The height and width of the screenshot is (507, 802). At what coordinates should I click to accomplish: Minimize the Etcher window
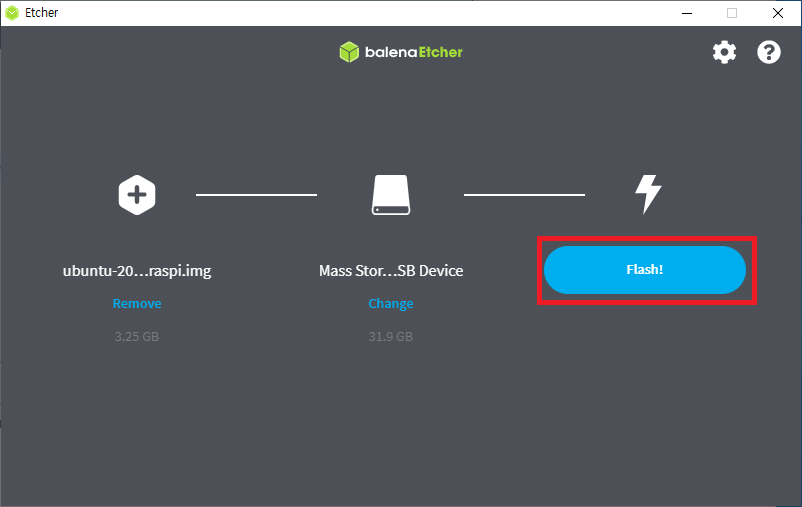point(687,13)
